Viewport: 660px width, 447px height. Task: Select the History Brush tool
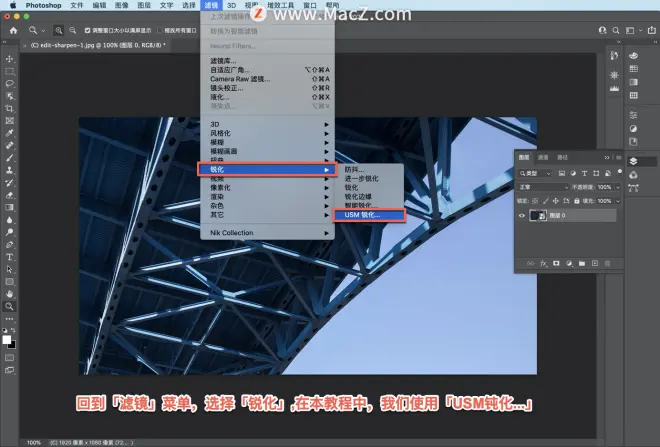pos(9,183)
